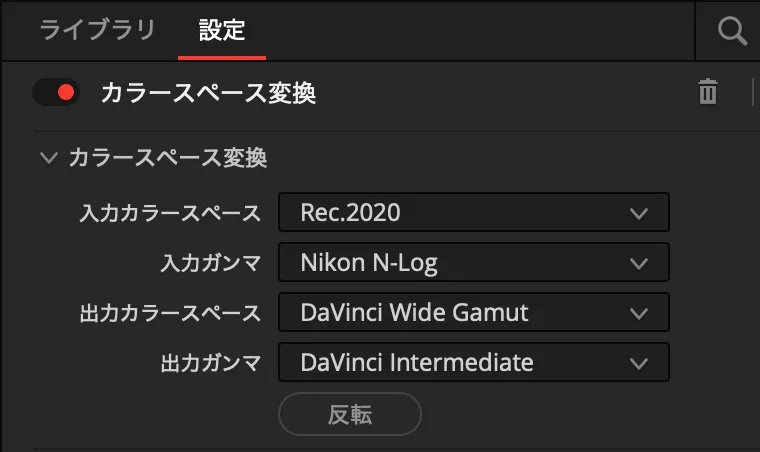760x452 pixels.
Task: Delete the effect with the trash icon
Action: click(x=708, y=93)
